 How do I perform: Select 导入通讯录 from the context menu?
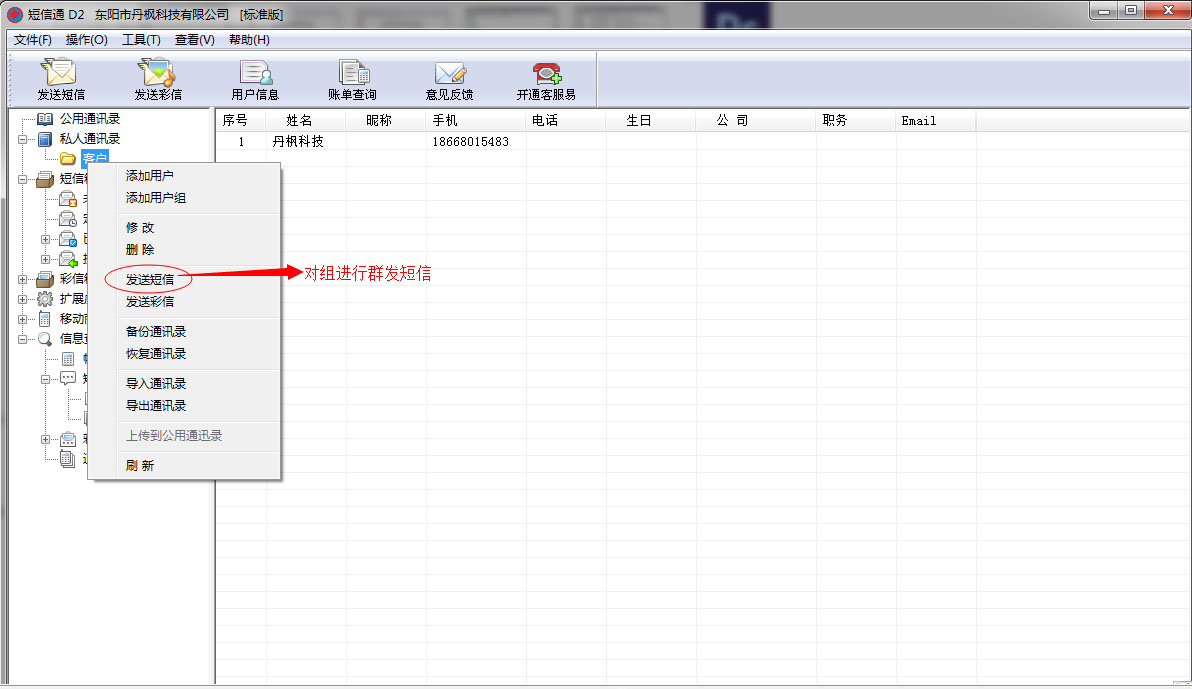[156, 384]
